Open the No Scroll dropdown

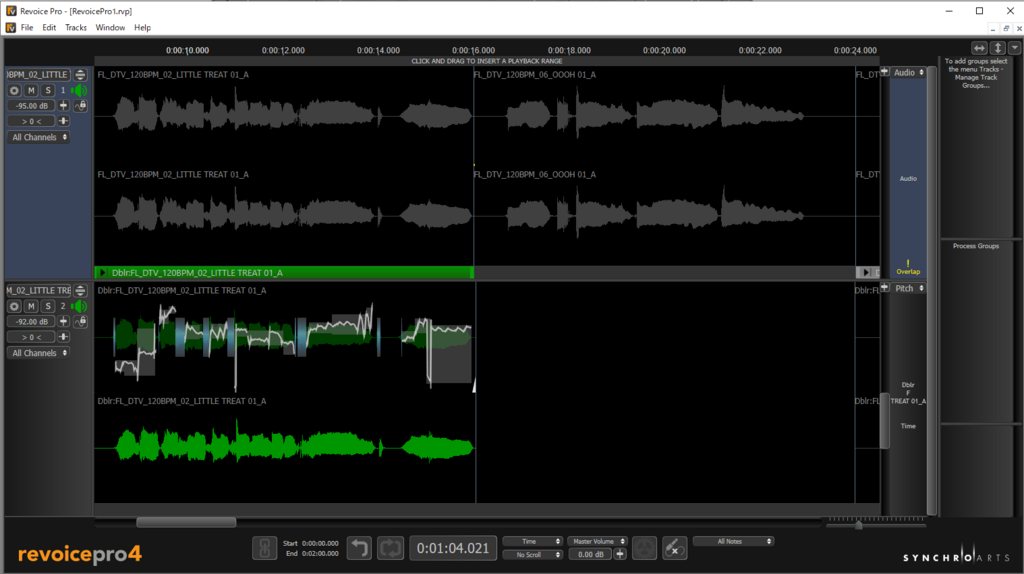[532, 554]
